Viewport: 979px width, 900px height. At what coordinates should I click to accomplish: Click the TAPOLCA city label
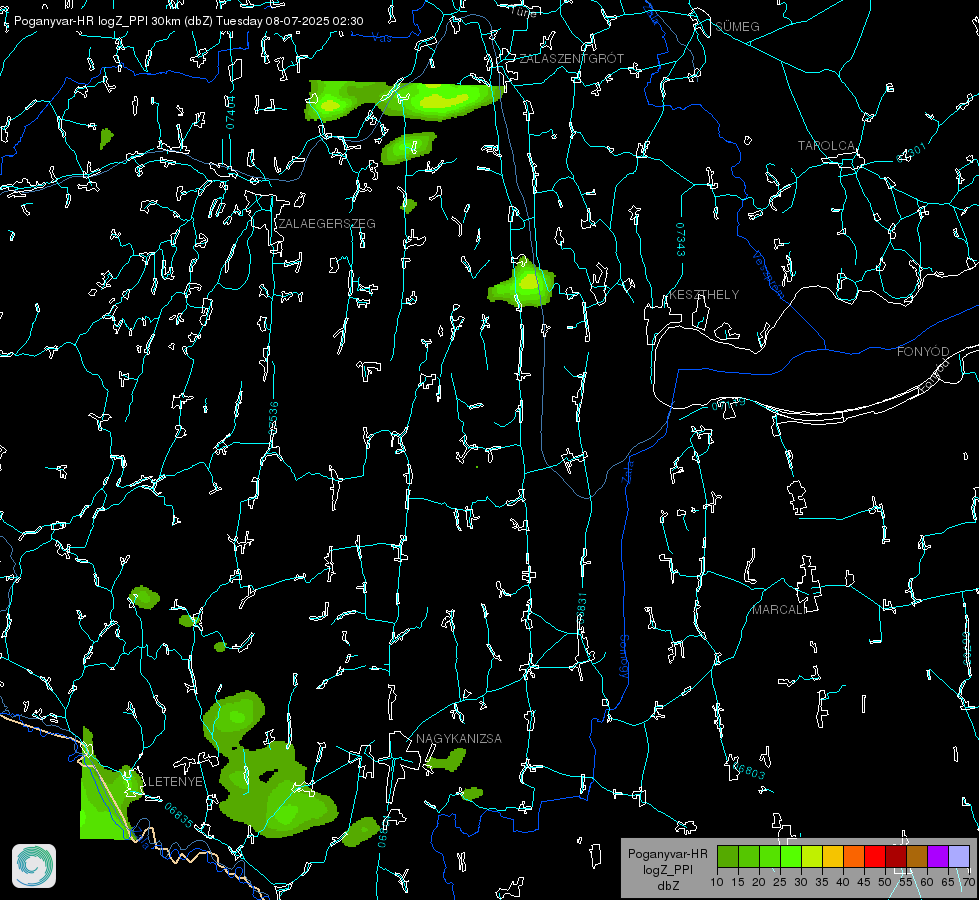pyautogui.click(x=826, y=146)
